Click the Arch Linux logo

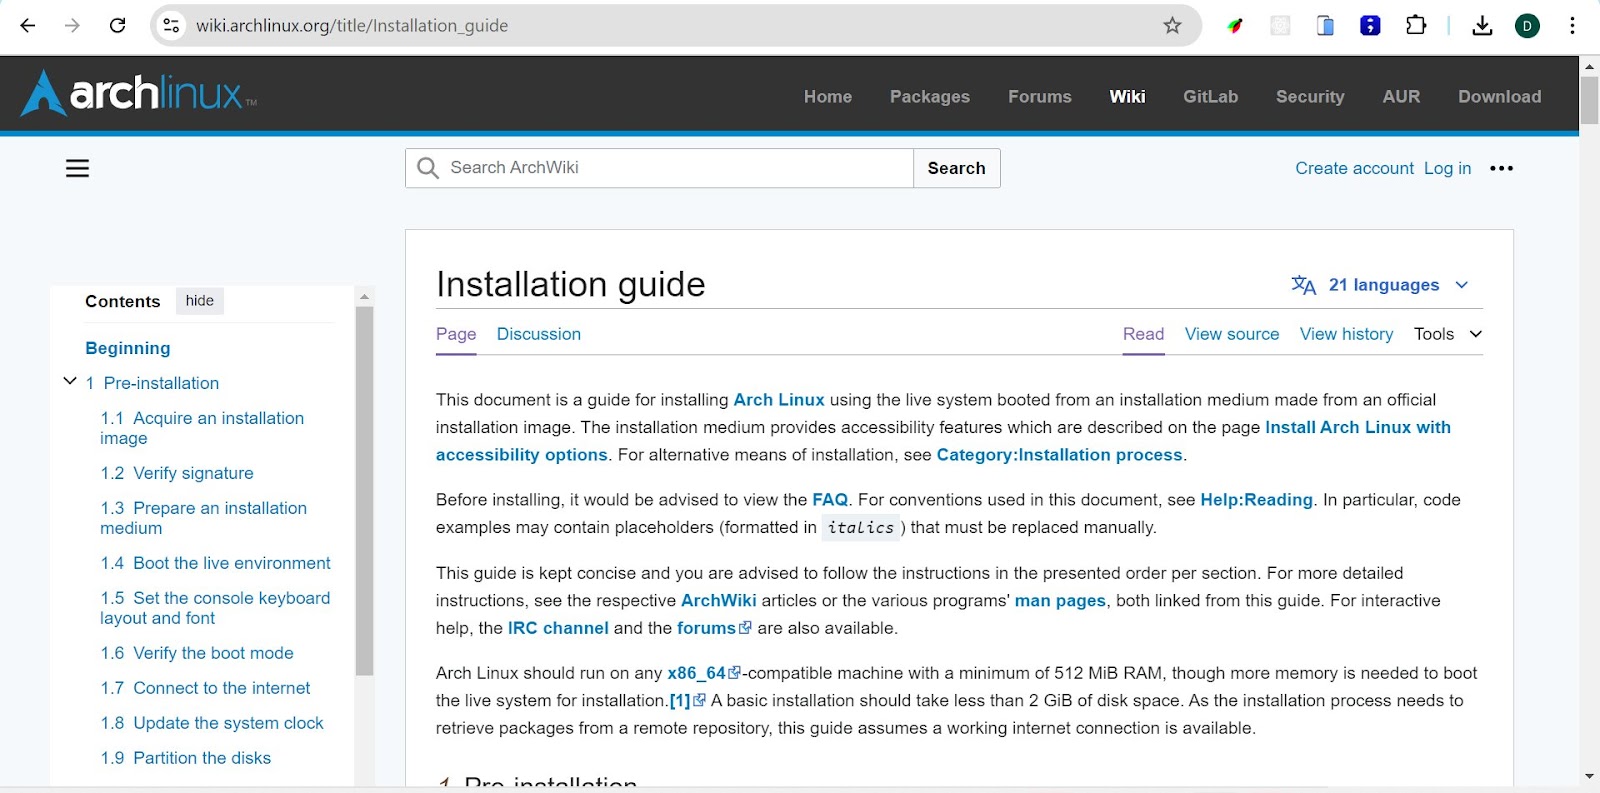[x=139, y=93]
